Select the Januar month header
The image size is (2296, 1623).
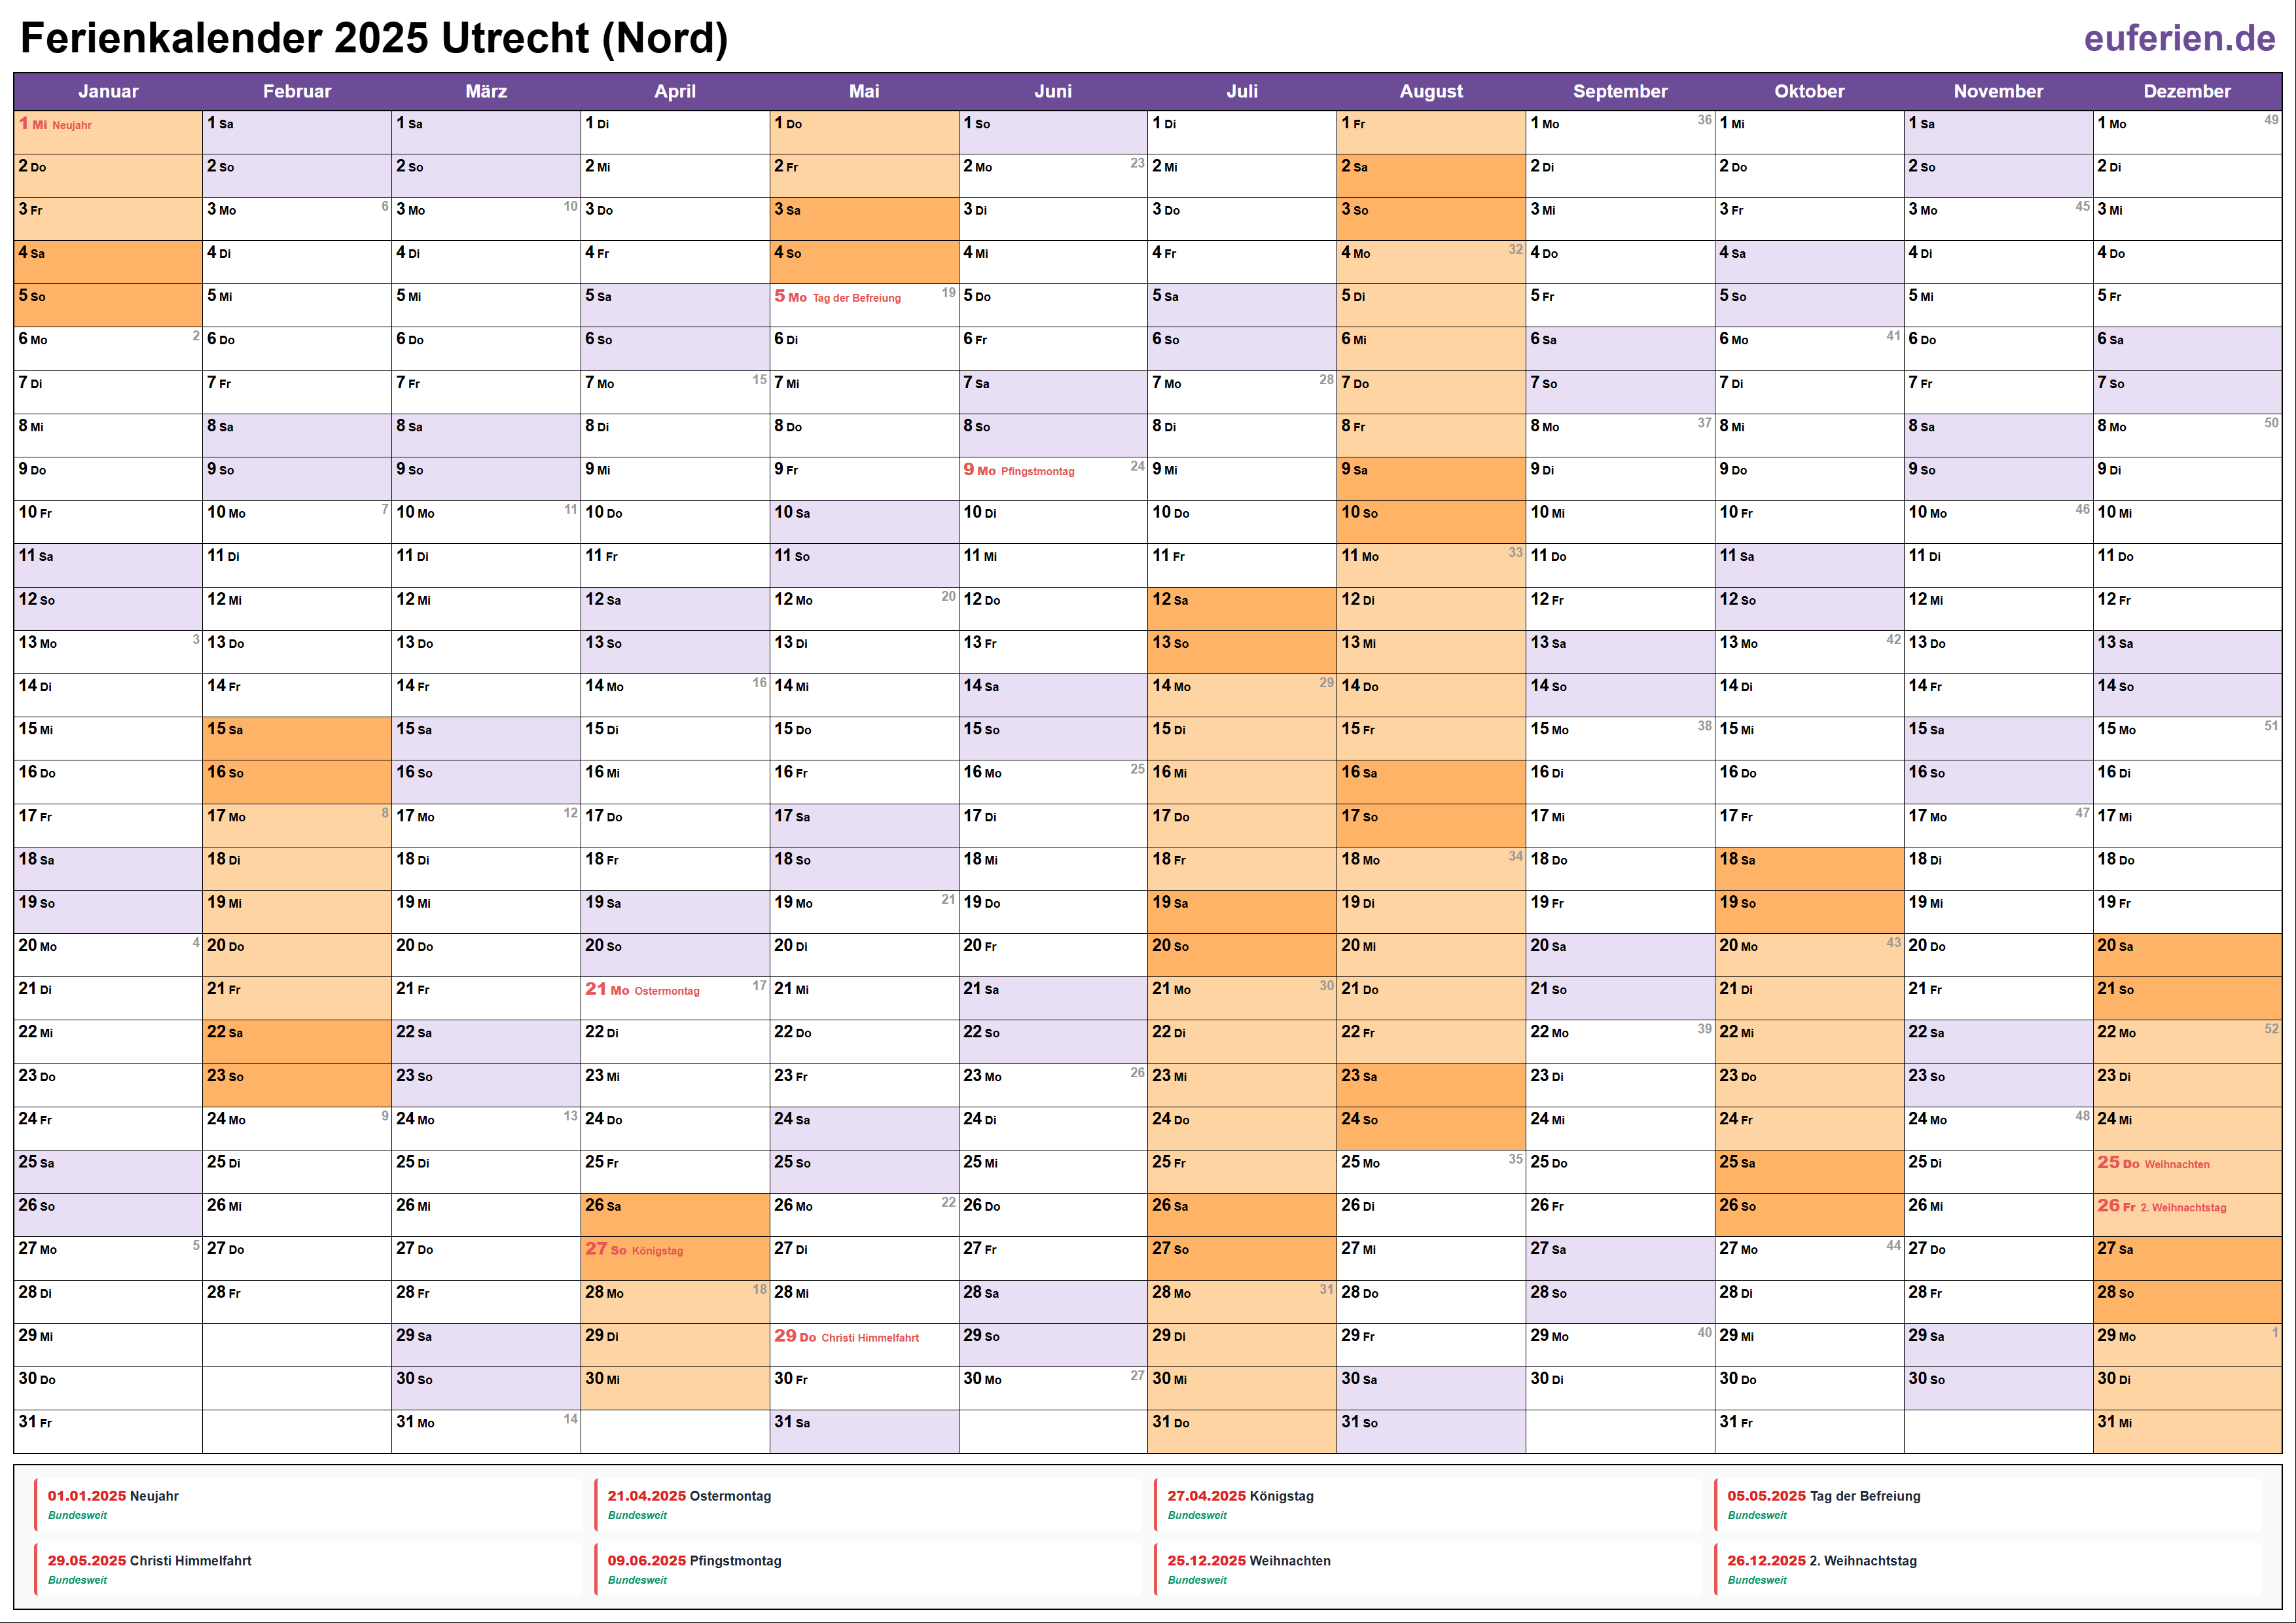coord(108,91)
